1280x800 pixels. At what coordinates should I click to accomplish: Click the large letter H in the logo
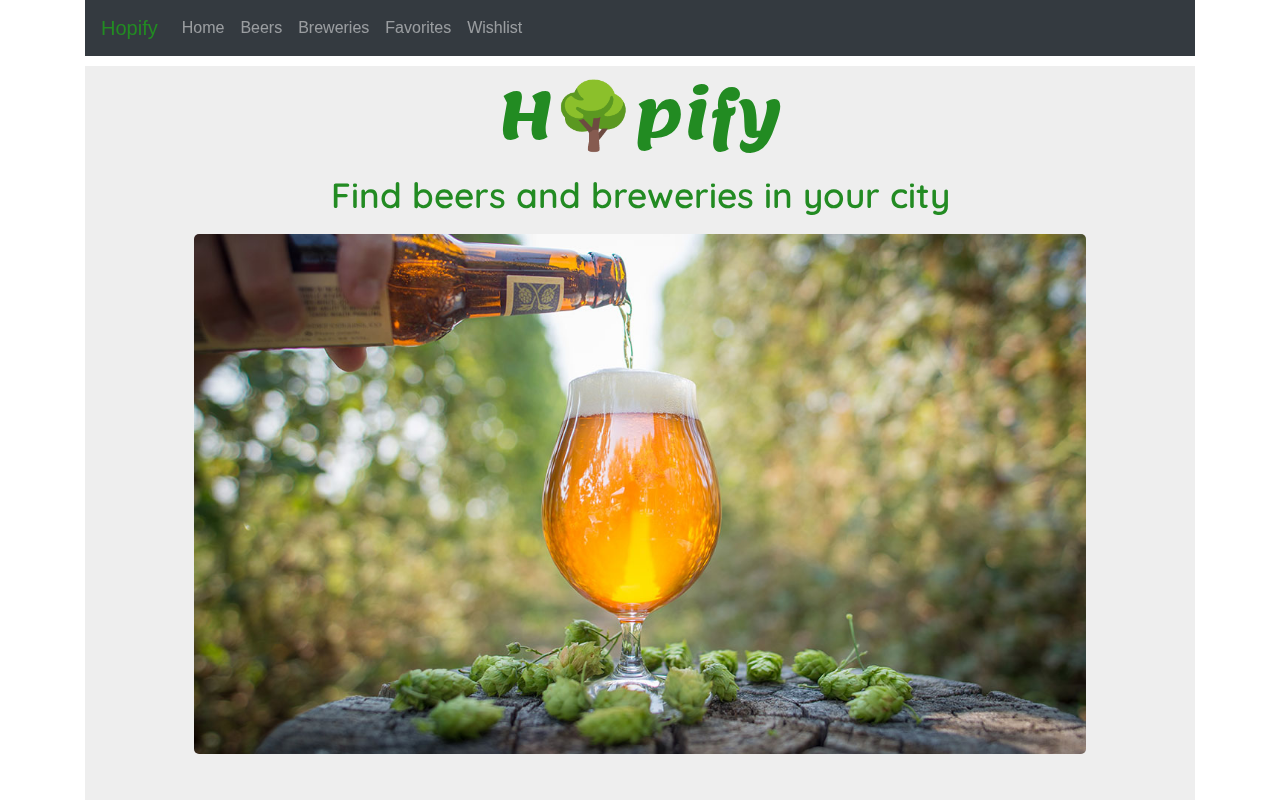[526, 116]
